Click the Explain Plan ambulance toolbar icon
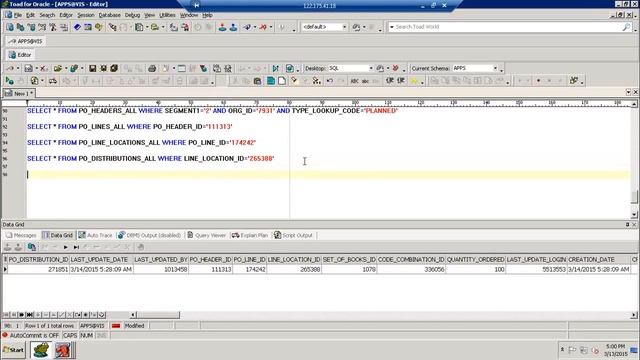This screenshot has height=360, width=640. pyautogui.click(x=53, y=81)
